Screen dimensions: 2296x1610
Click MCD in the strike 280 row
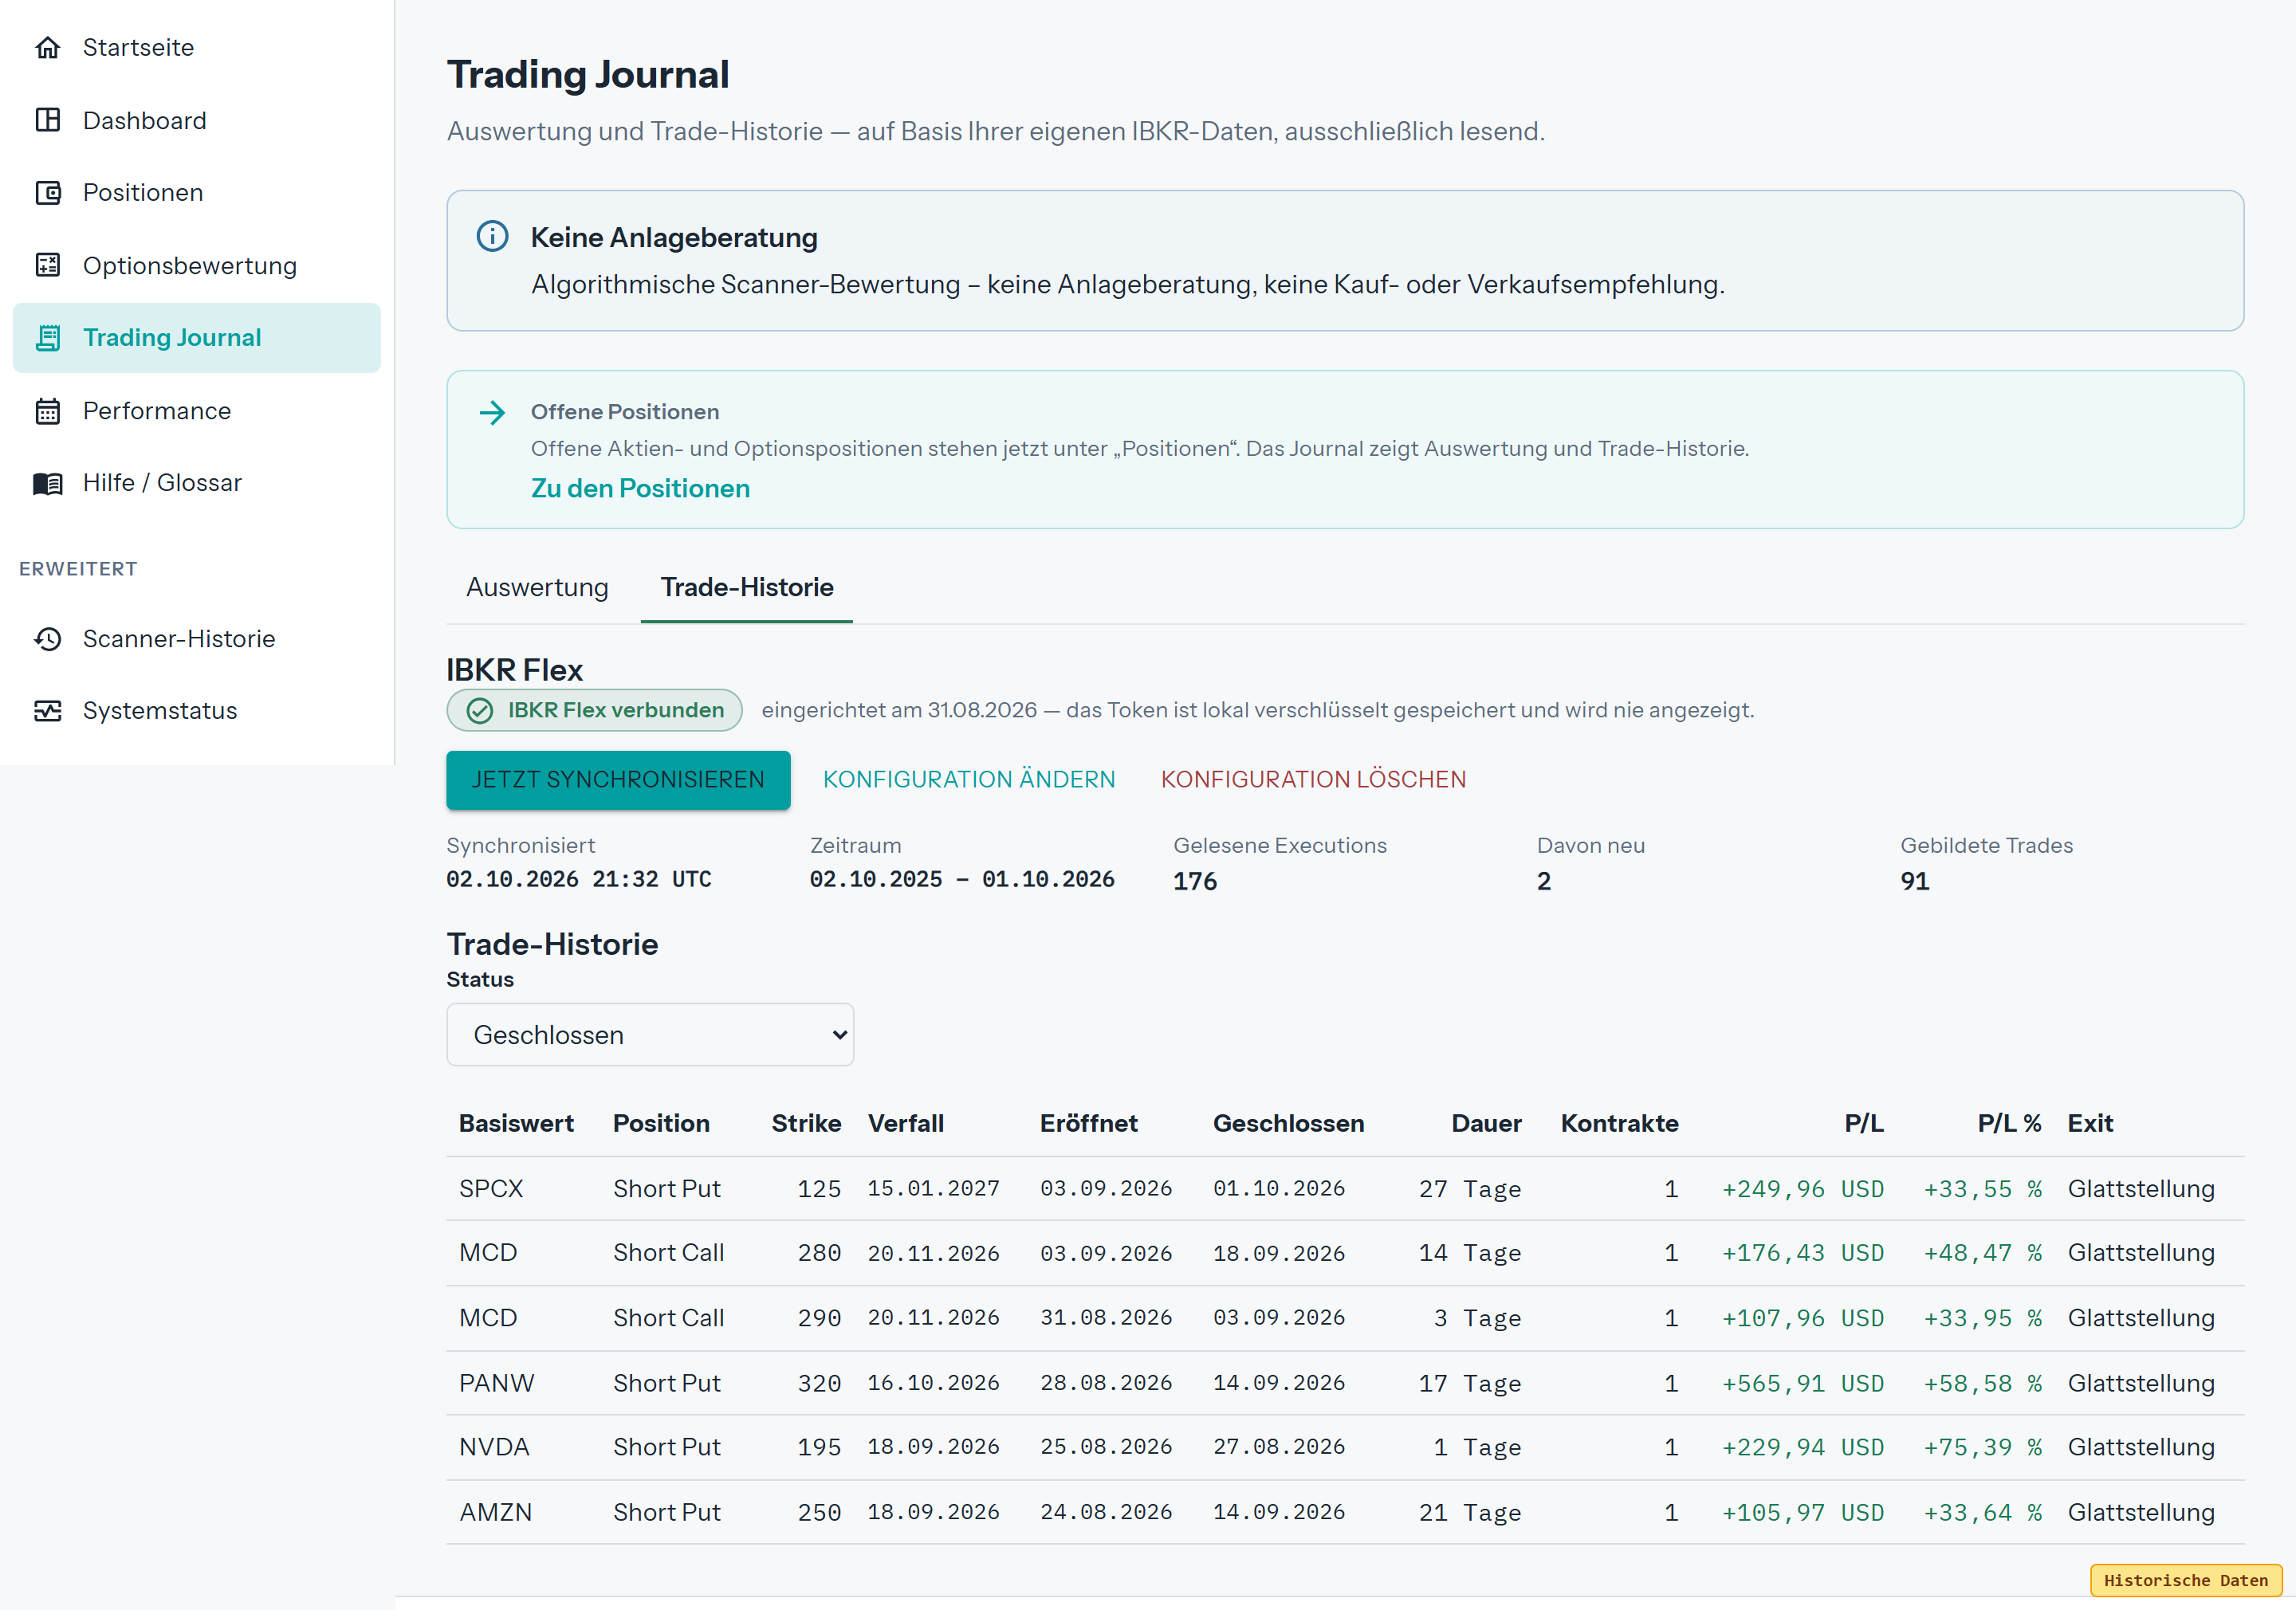click(x=488, y=1252)
